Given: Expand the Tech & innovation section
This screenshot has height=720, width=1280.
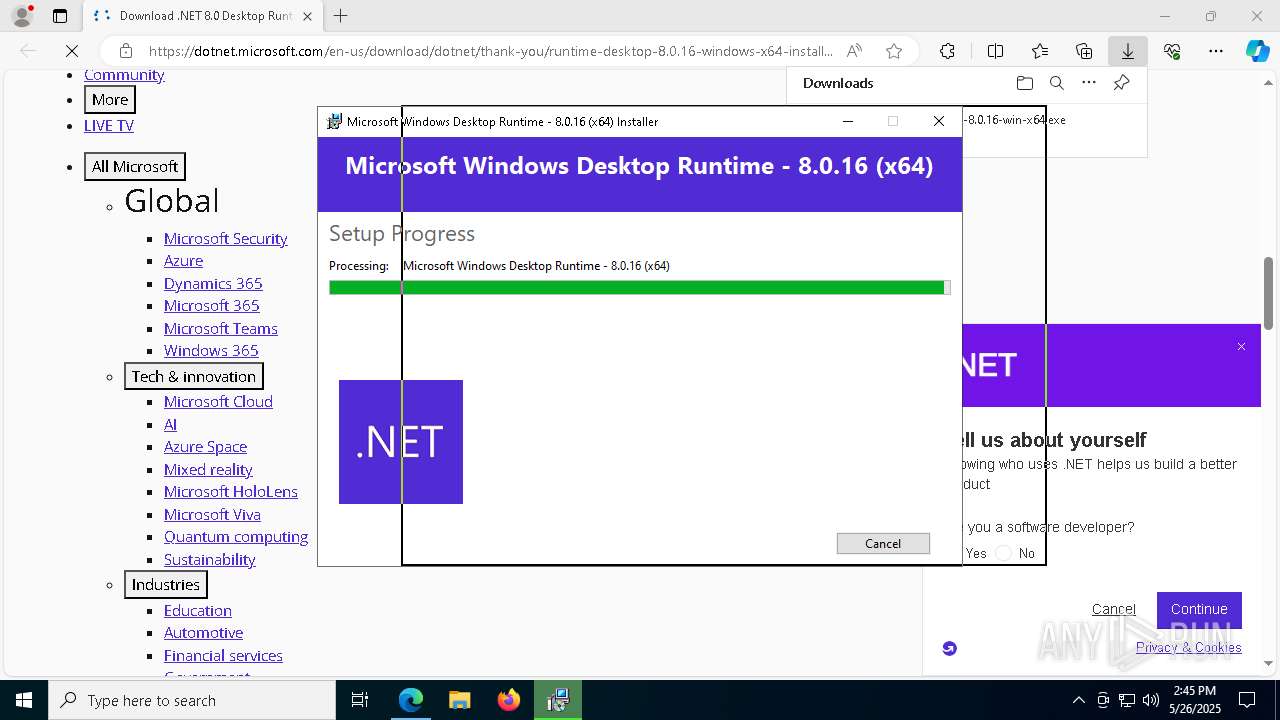Looking at the screenshot, I should (194, 376).
